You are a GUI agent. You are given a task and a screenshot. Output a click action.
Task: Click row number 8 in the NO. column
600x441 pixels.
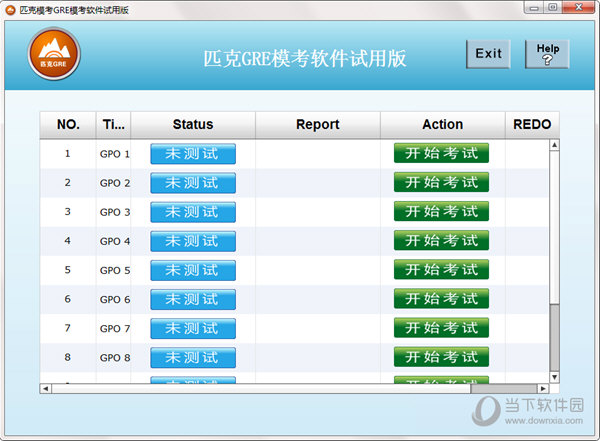(x=67, y=358)
